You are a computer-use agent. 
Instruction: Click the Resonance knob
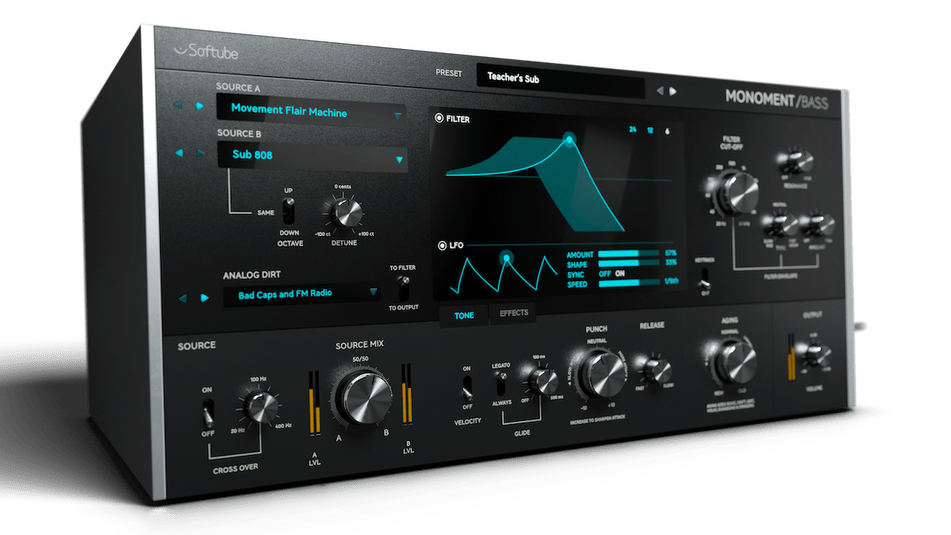click(797, 162)
